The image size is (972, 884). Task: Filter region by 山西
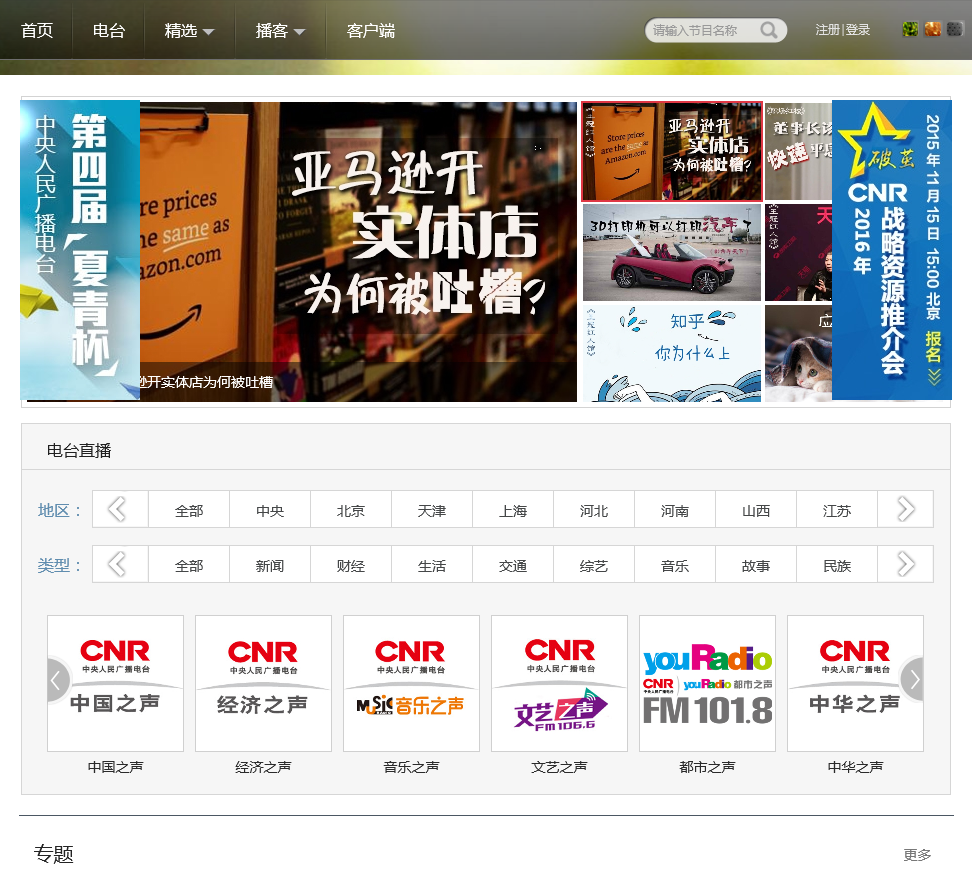[756, 511]
